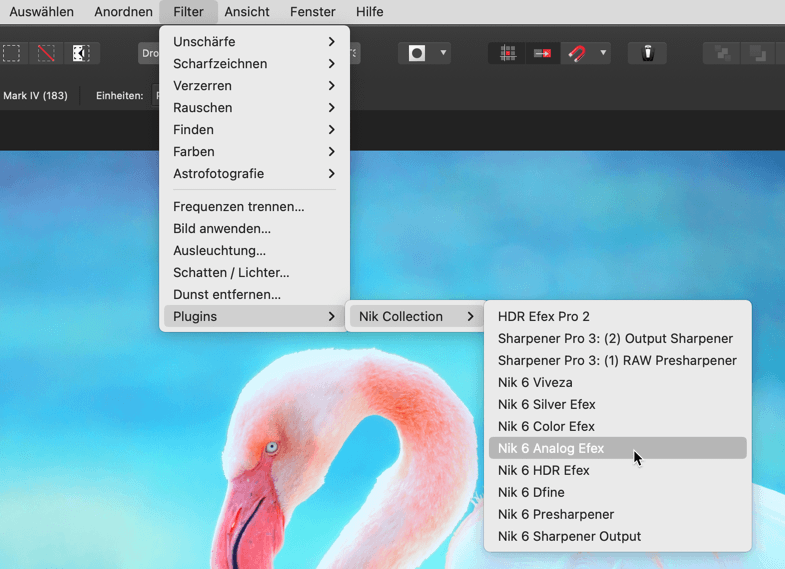The height and width of the screenshot is (569, 785).
Task: Choose Ausleuchtung… filter
Action: (x=254, y=251)
